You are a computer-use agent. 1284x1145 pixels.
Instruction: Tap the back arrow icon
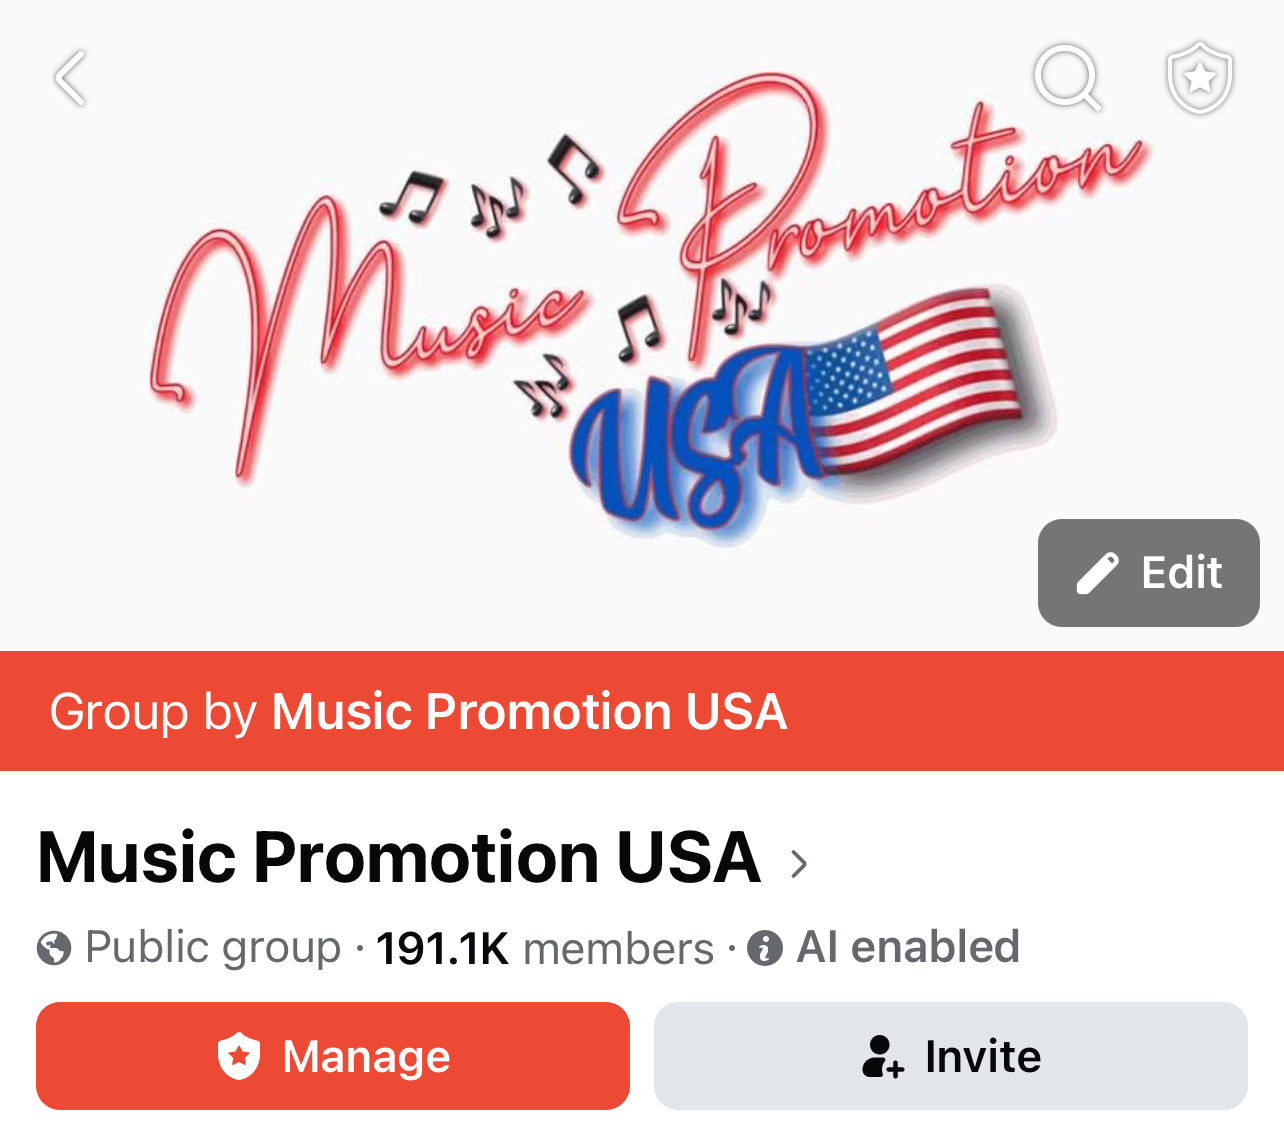tap(71, 78)
